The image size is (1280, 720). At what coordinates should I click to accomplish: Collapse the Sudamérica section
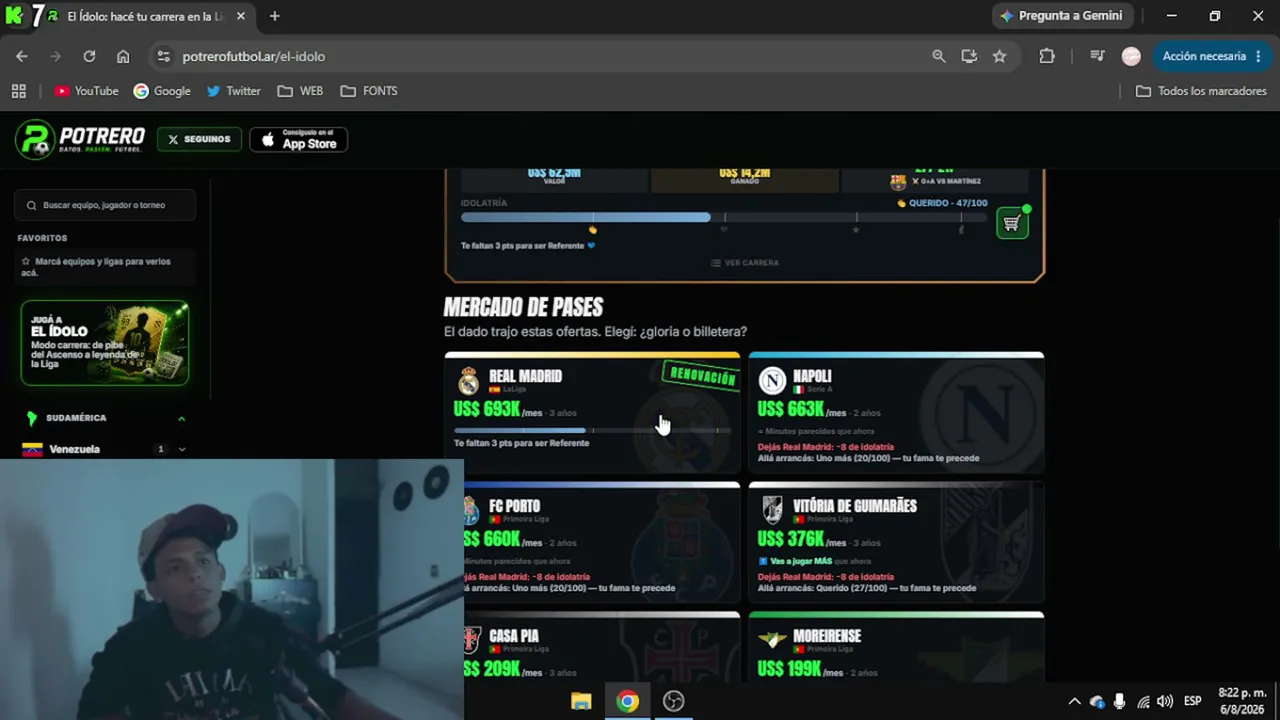point(181,418)
